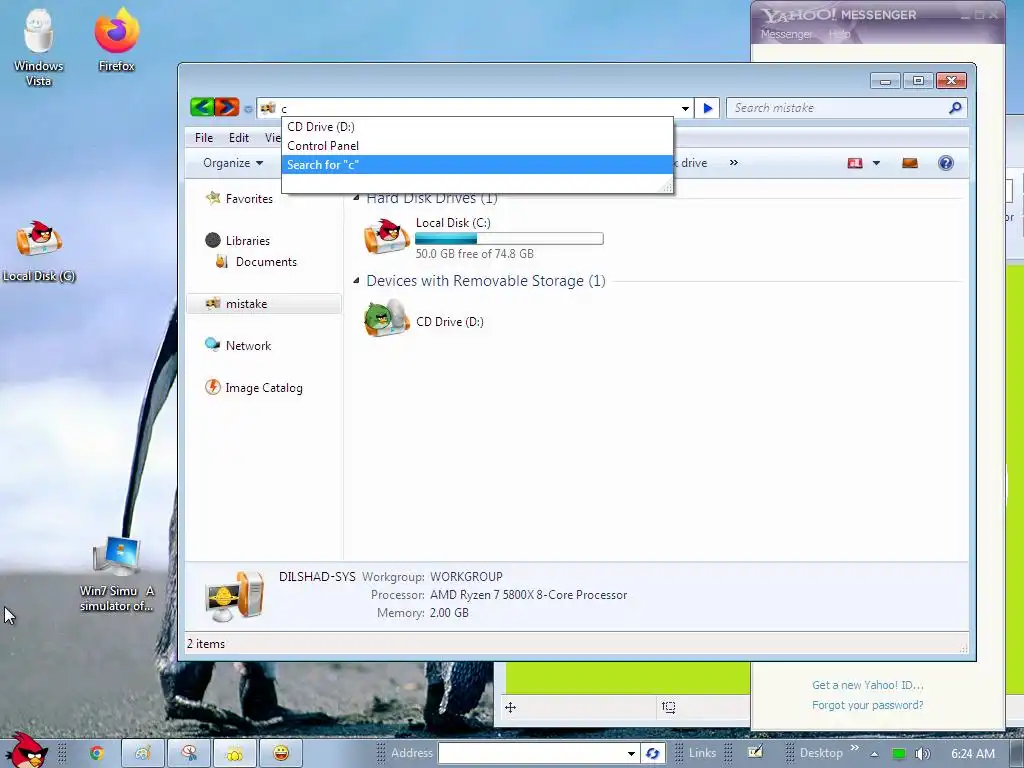Click Local Disk (C:) capacity bar
The height and width of the screenshot is (768, 1024).
click(509, 238)
